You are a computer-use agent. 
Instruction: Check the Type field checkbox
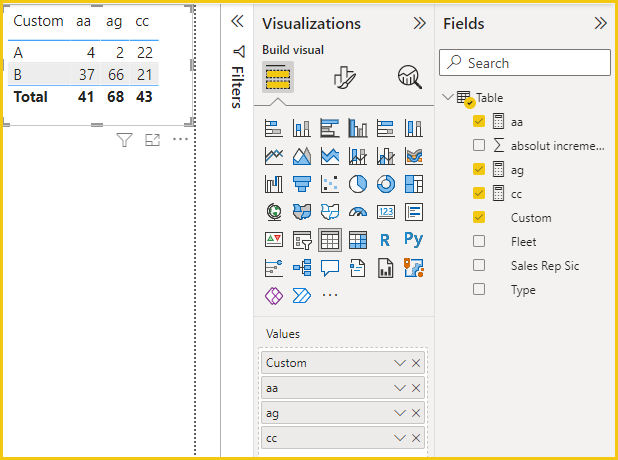[x=479, y=289]
